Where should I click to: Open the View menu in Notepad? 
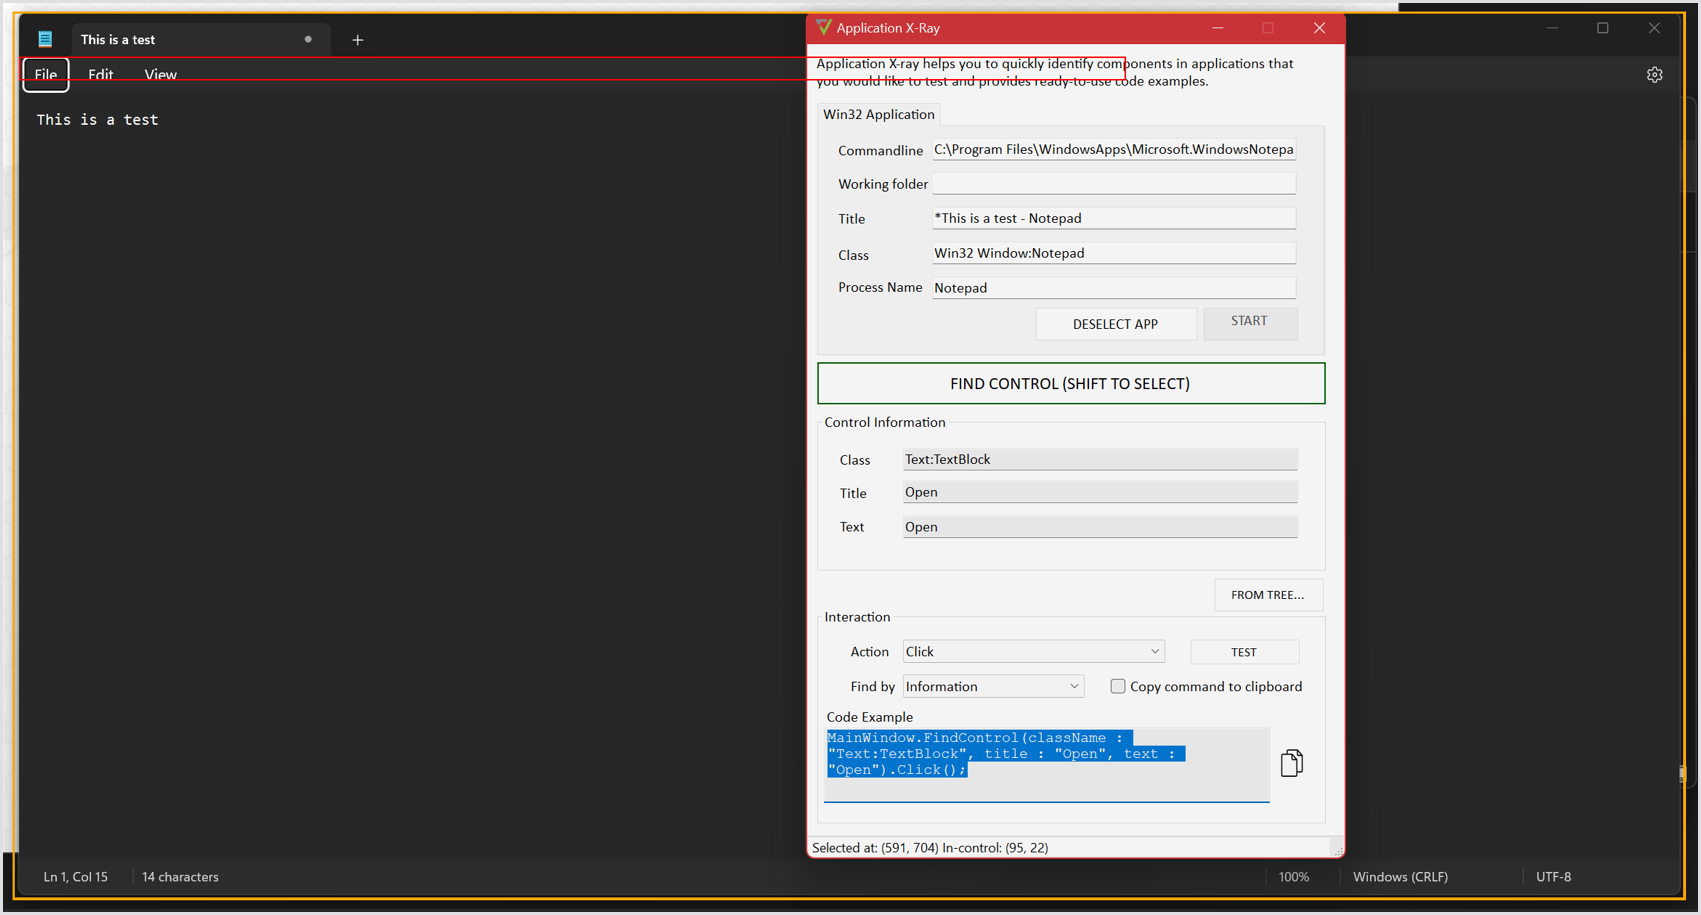click(160, 75)
